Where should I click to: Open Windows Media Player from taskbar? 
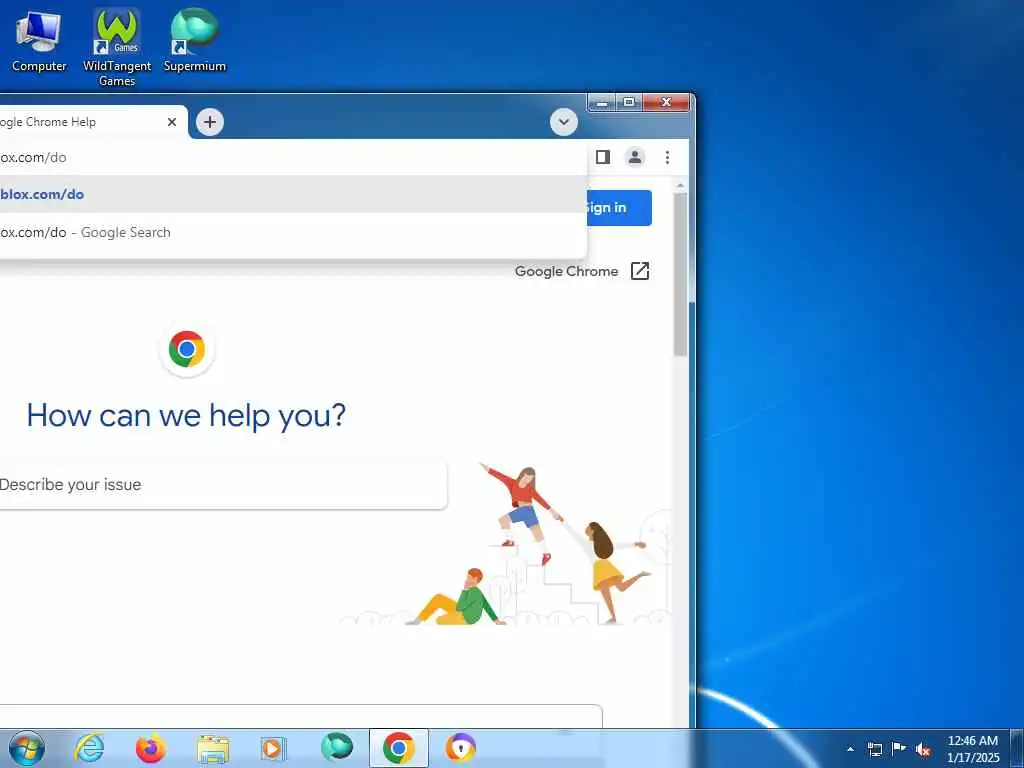click(274, 748)
